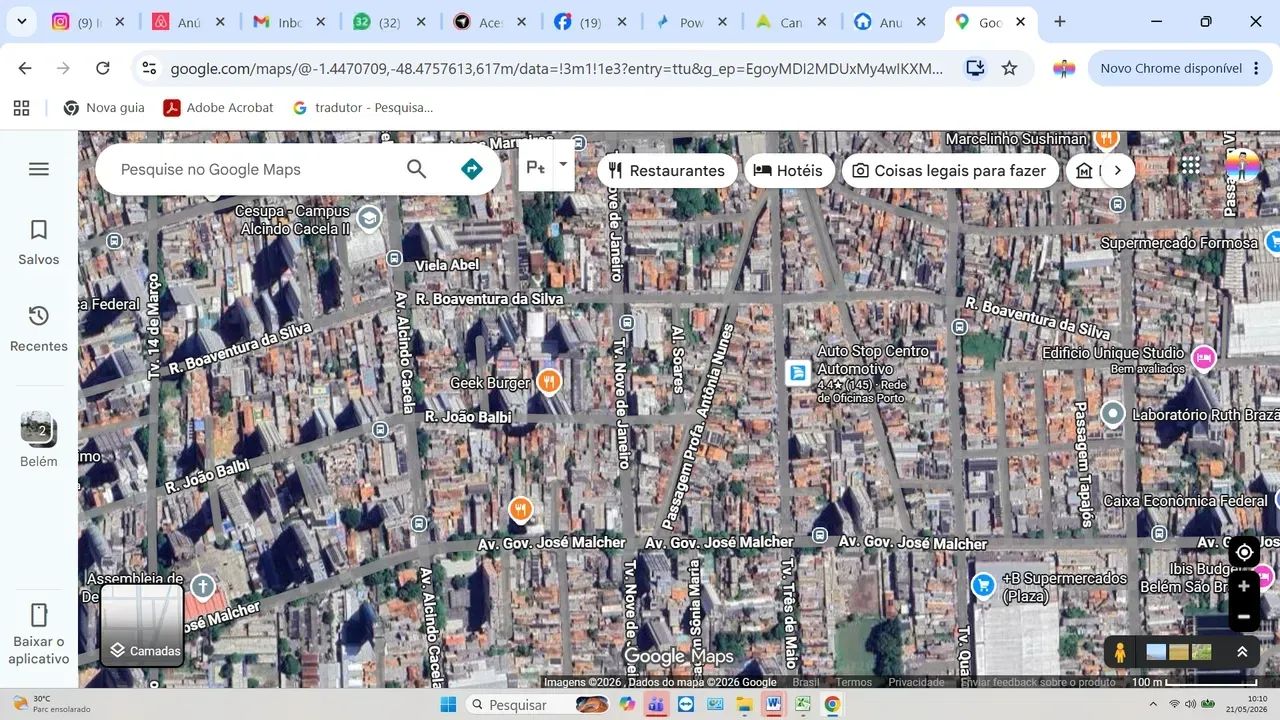Show your location on map
1280x720 pixels.
pyautogui.click(x=1244, y=552)
